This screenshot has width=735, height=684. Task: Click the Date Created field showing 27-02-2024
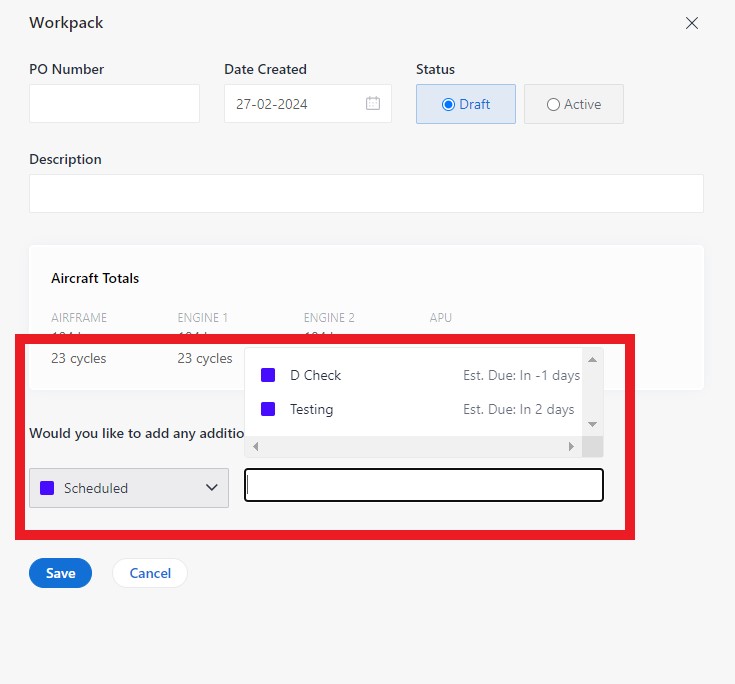tap(295, 104)
